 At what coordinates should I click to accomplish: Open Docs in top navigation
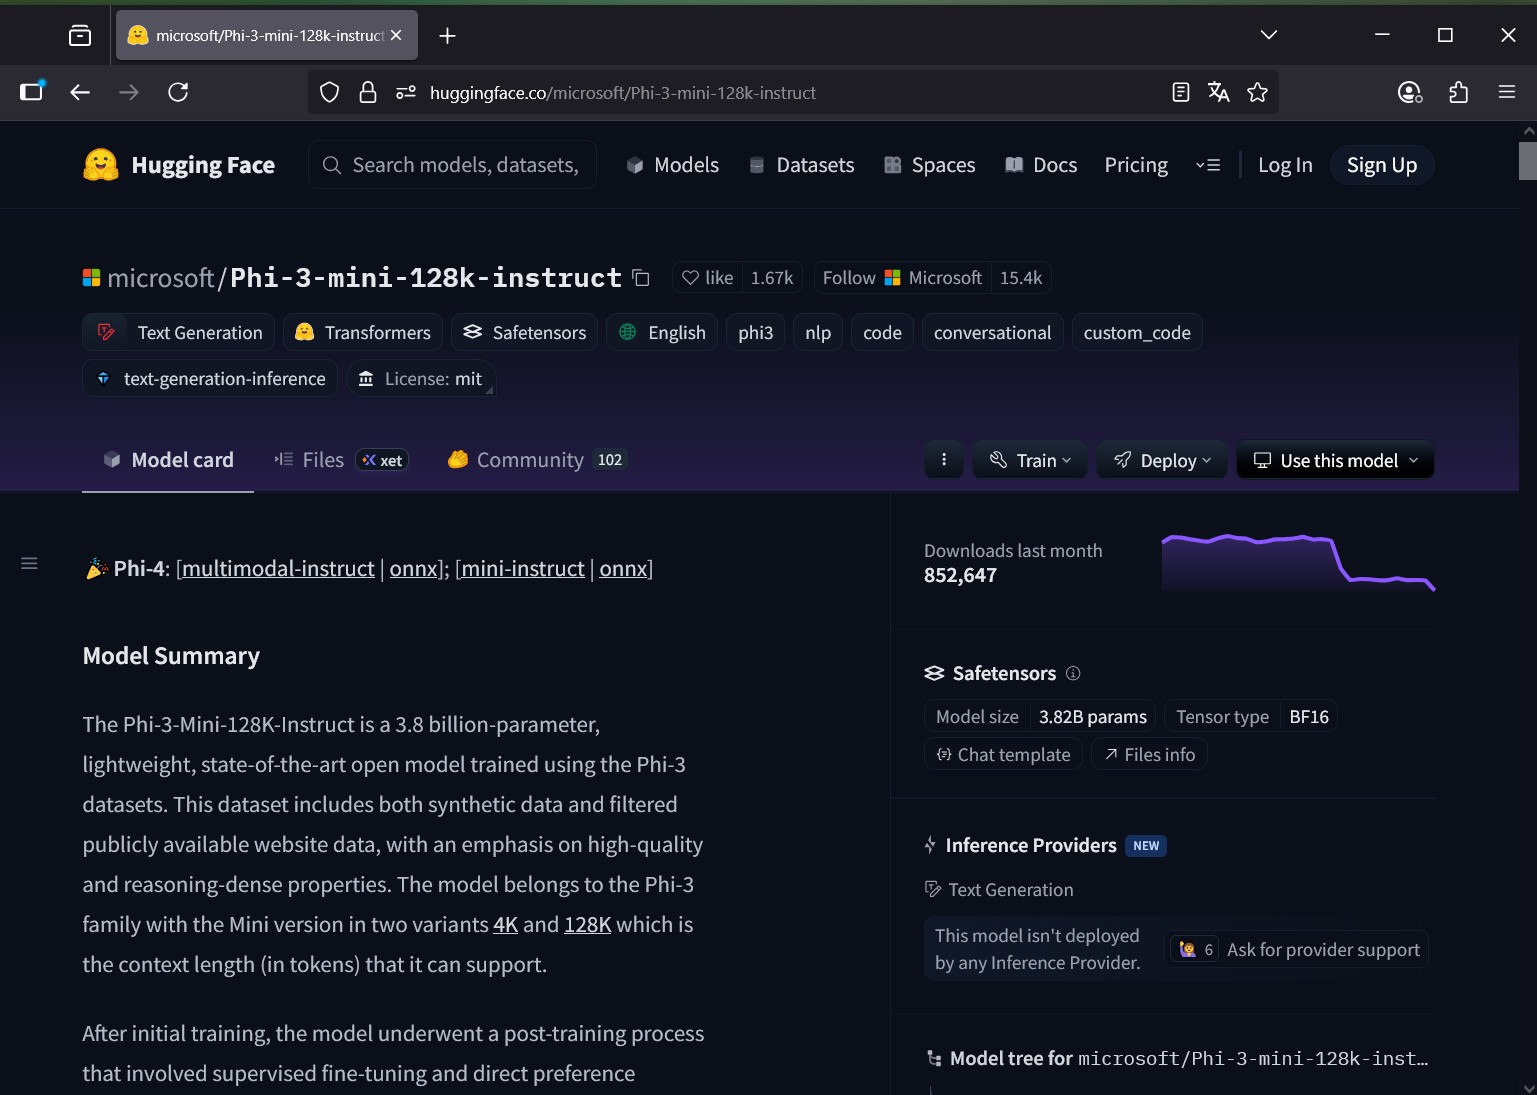[x=1041, y=165]
